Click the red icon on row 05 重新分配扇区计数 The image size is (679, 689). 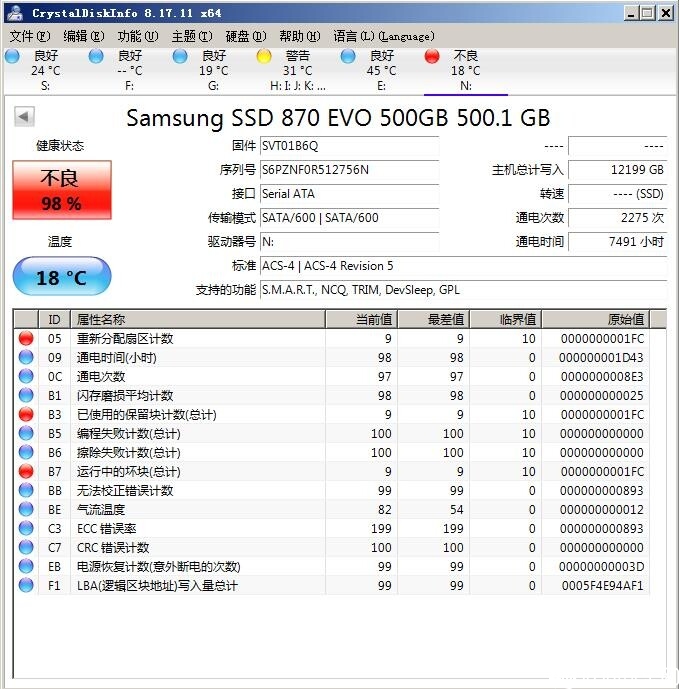[x=26, y=338]
